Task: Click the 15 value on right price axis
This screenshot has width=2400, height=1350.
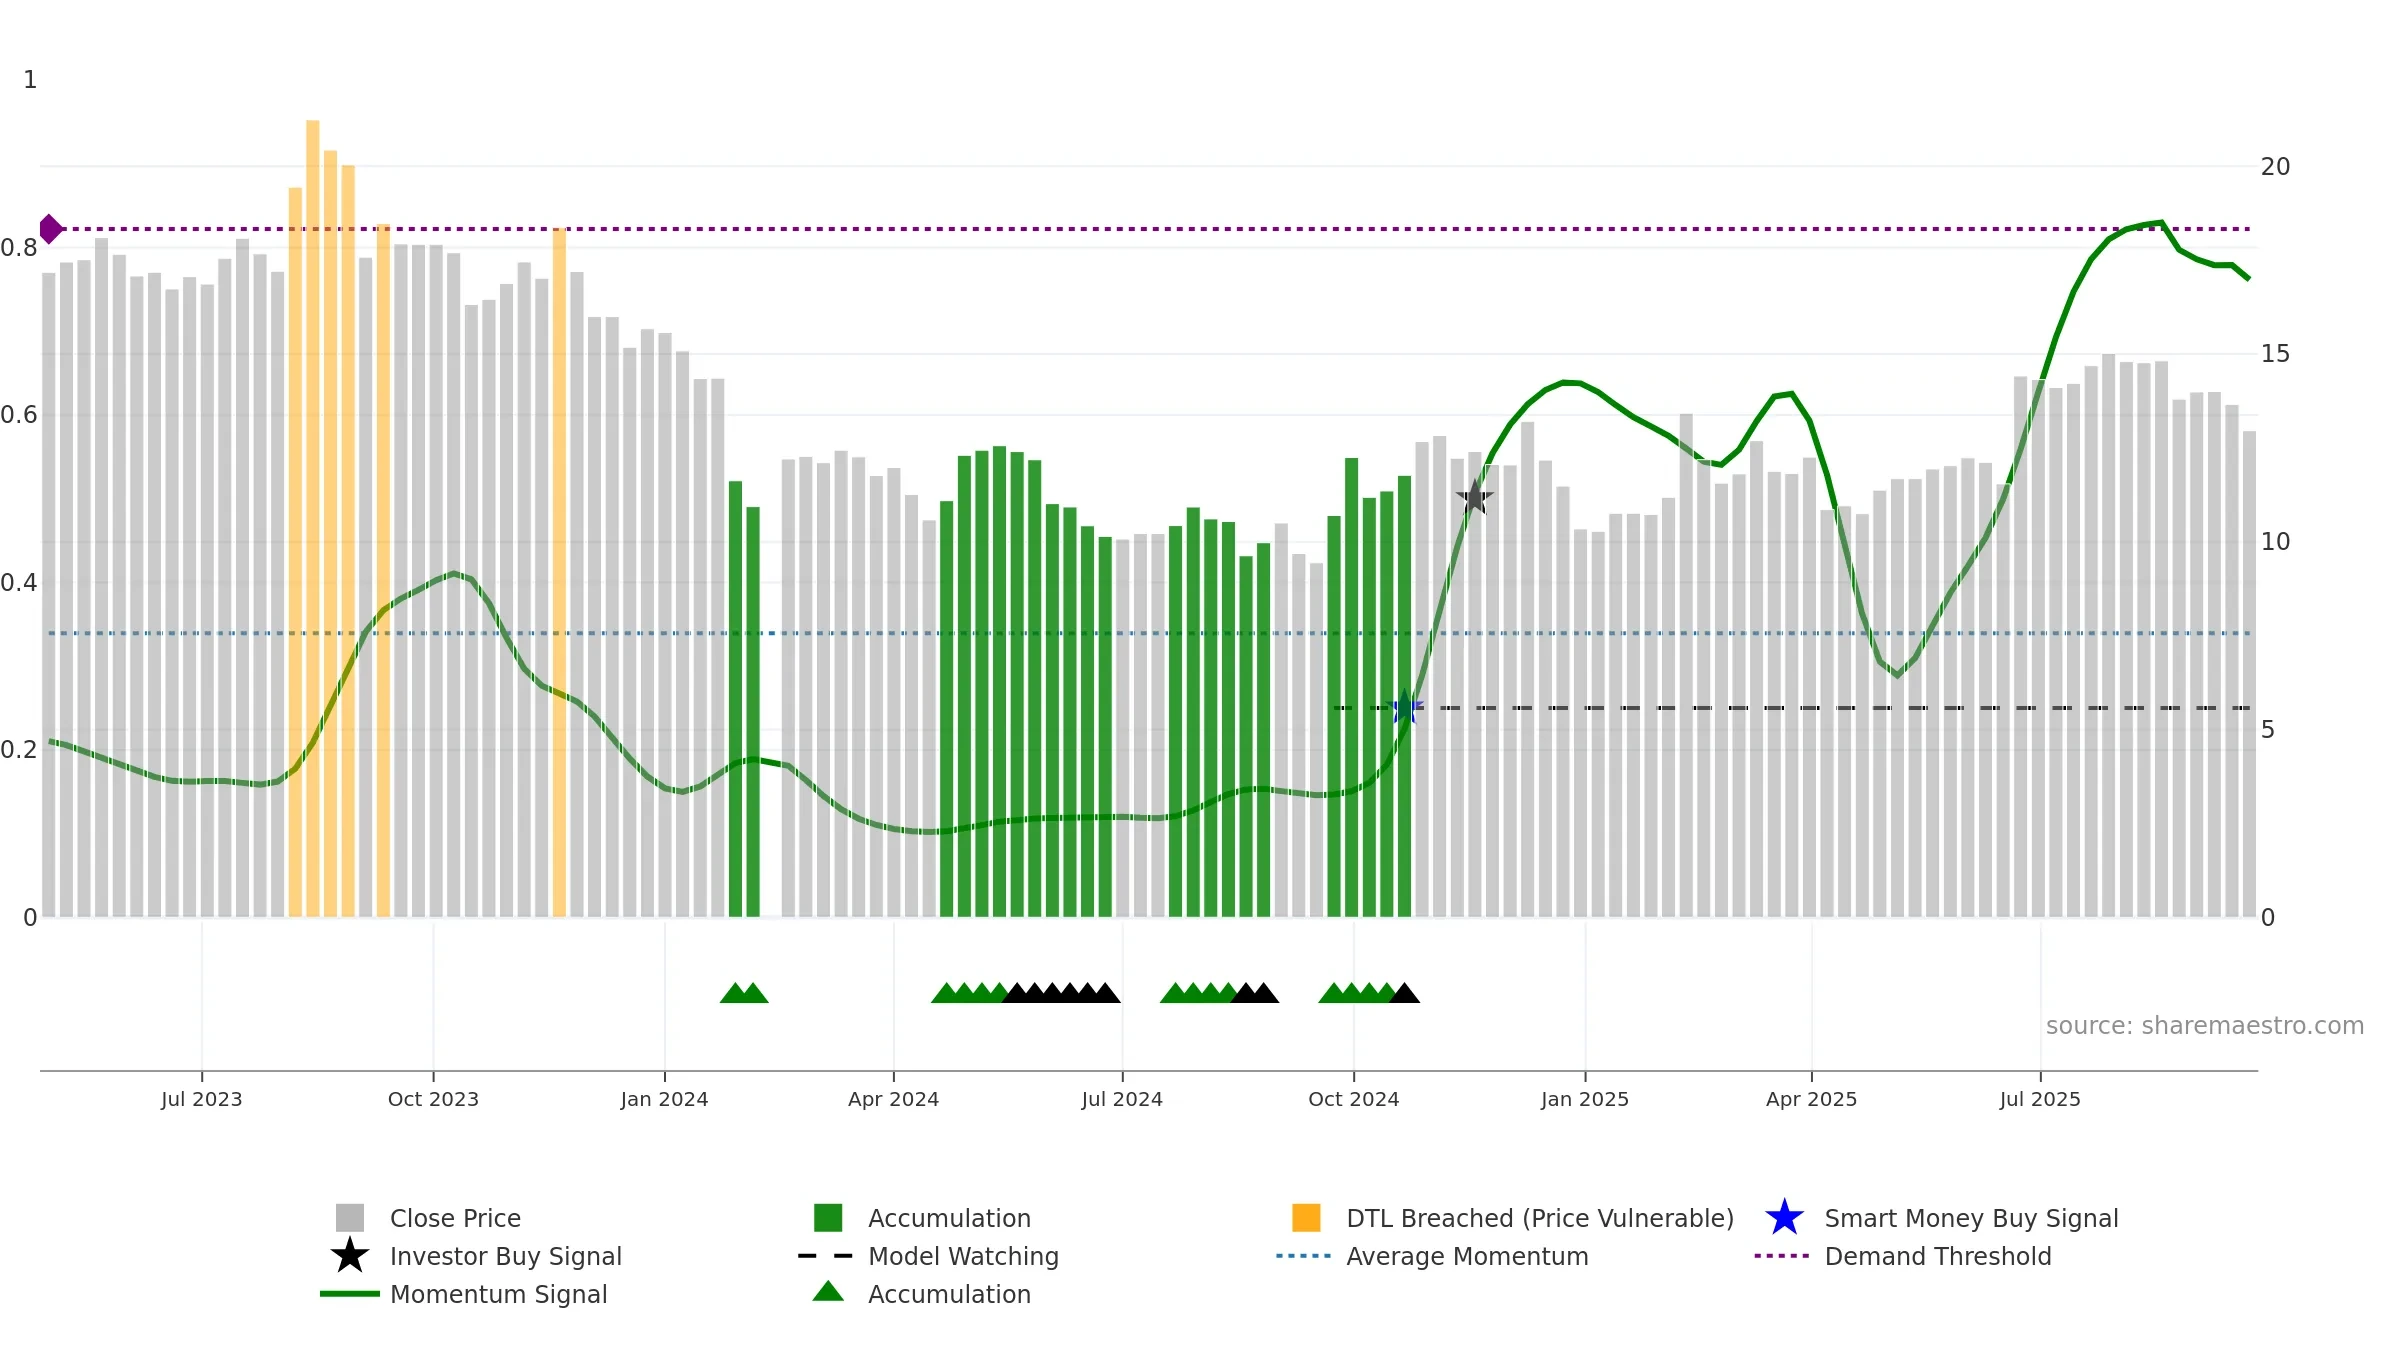Action: (x=2275, y=354)
